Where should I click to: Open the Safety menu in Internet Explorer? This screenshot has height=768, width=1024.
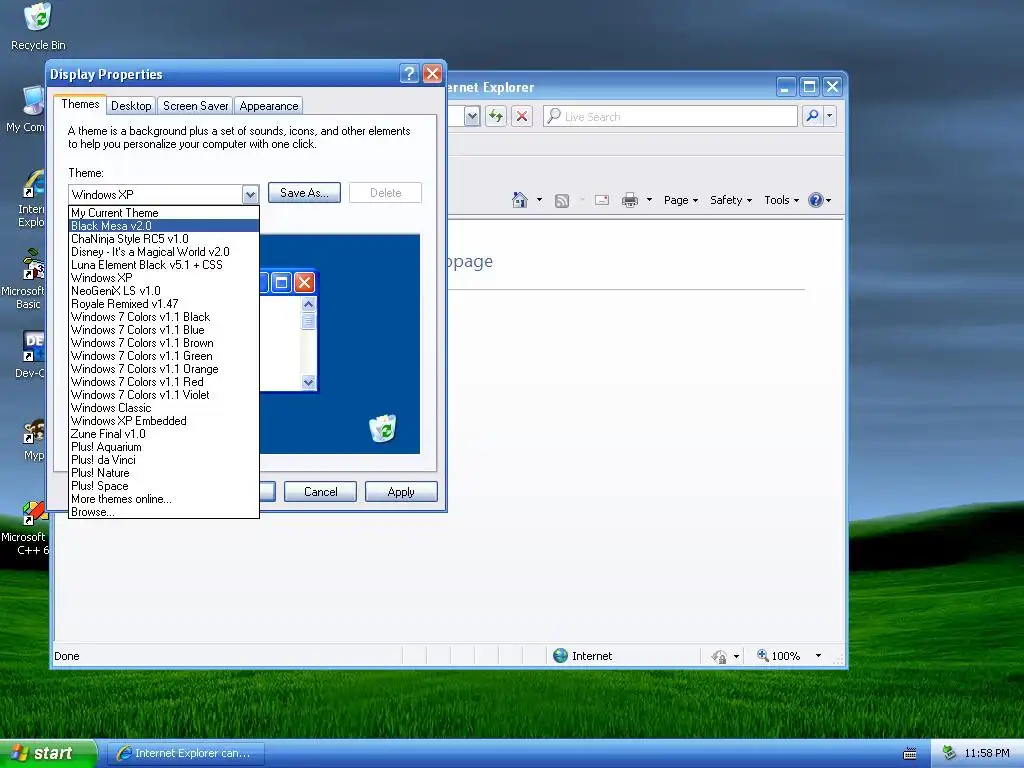(x=731, y=200)
